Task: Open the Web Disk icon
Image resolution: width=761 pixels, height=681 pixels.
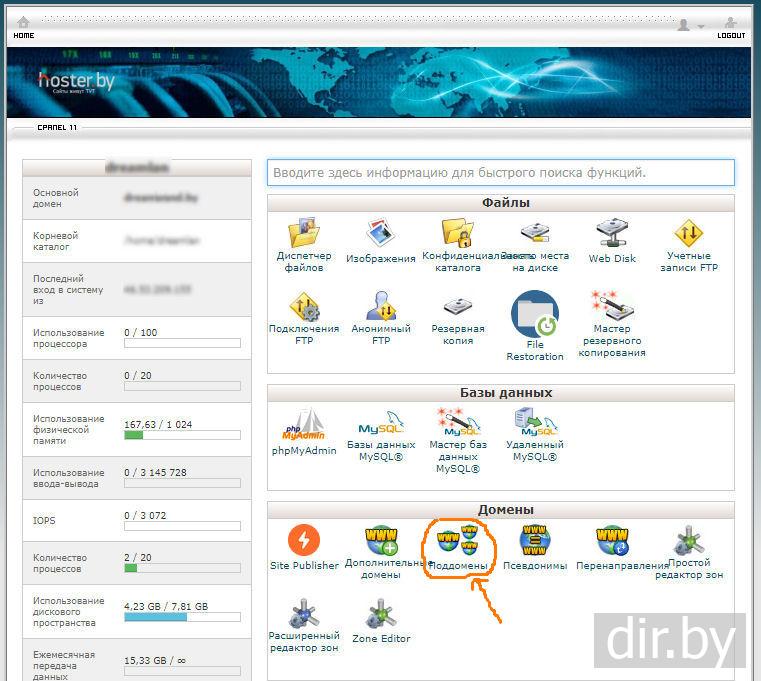Action: pos(612,241)
